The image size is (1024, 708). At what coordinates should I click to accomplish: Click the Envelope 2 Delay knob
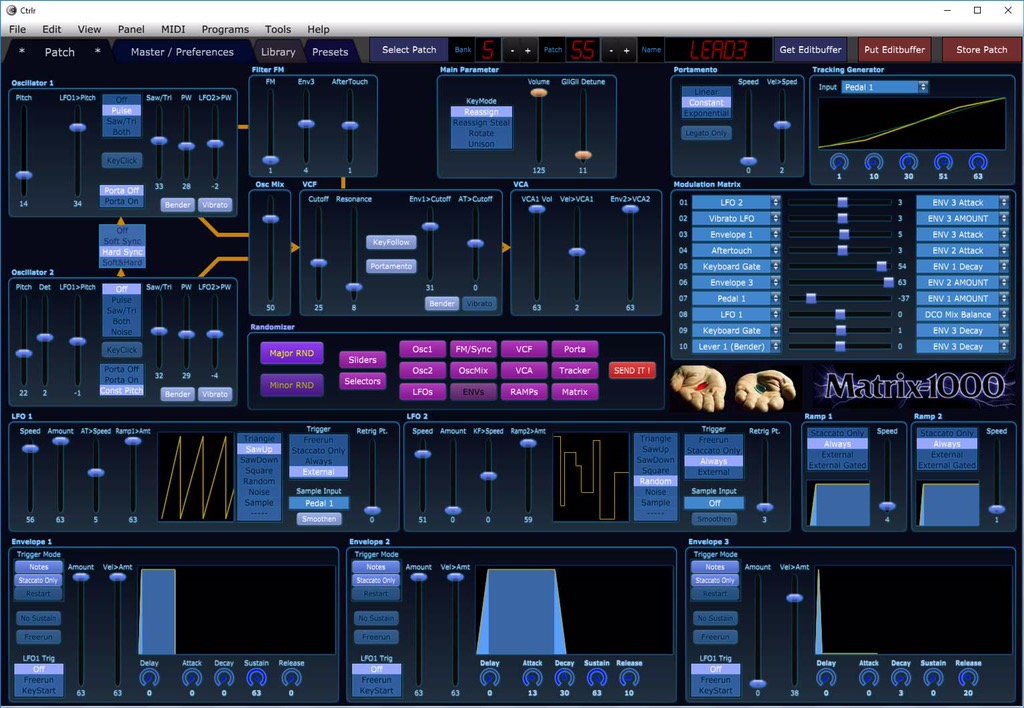pyautogui.click(x=490, y=679)
